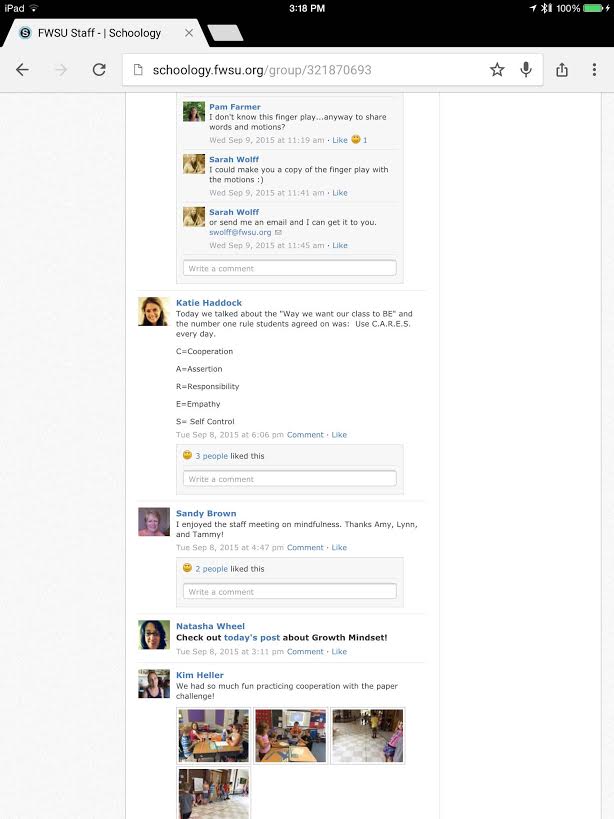View the 2 people who liked this
Screen dimensions: 614x819
pyautogui.click(x=211, y=569)
